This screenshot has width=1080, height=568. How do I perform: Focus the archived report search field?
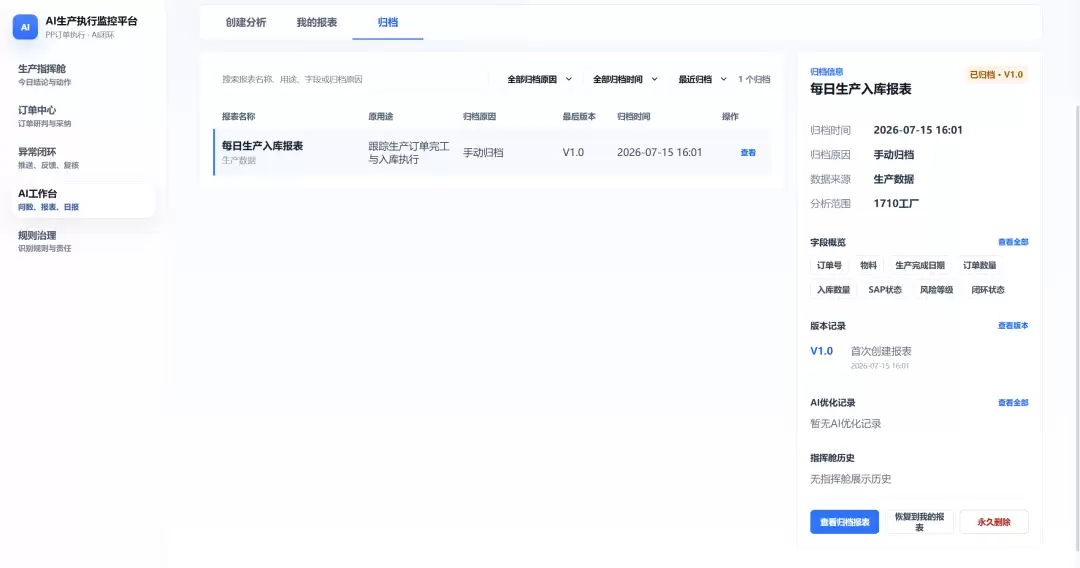[x=350, y=79]
